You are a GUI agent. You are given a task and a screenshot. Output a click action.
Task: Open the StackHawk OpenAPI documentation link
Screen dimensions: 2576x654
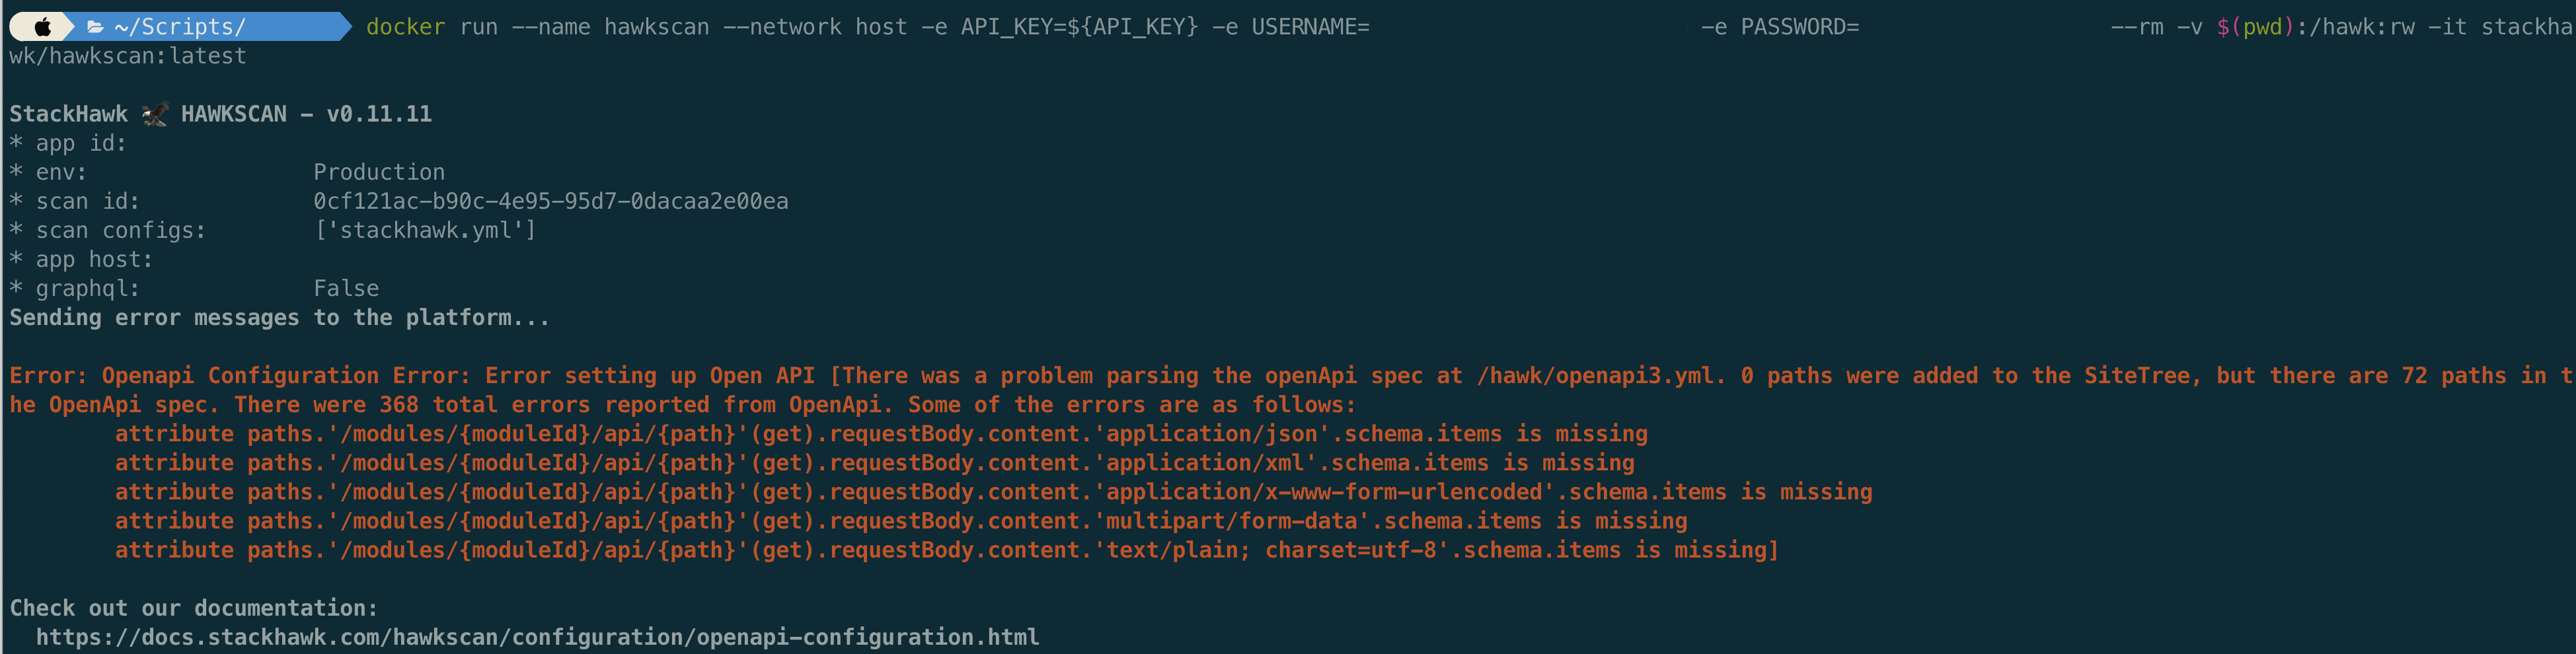tap(538, 637)
